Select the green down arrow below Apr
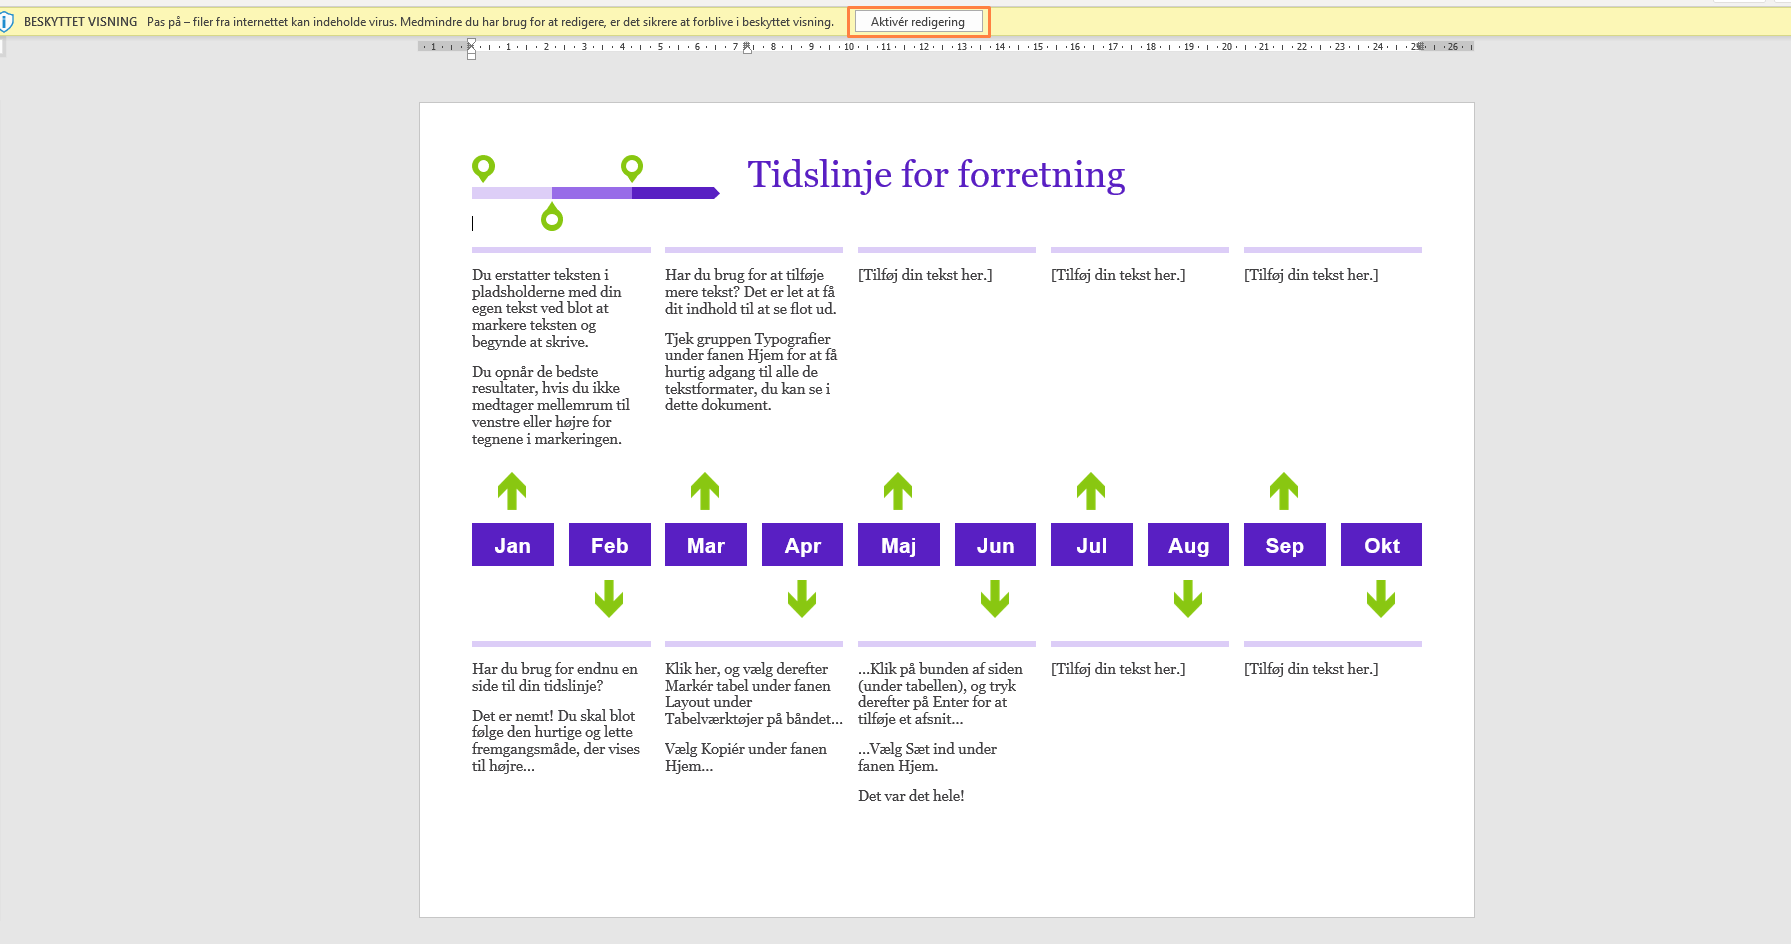This screenshot has height=944, width=1791. 802,599
